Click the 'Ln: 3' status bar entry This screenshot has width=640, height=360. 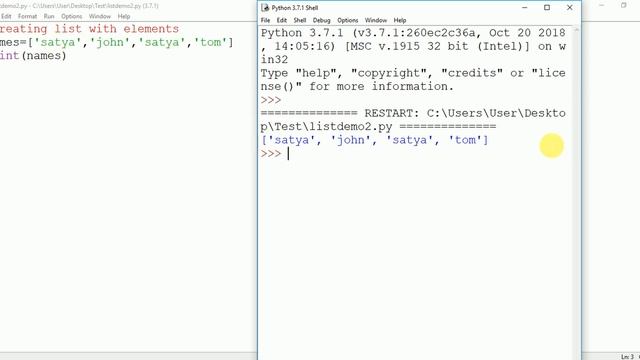pos(627,357)
